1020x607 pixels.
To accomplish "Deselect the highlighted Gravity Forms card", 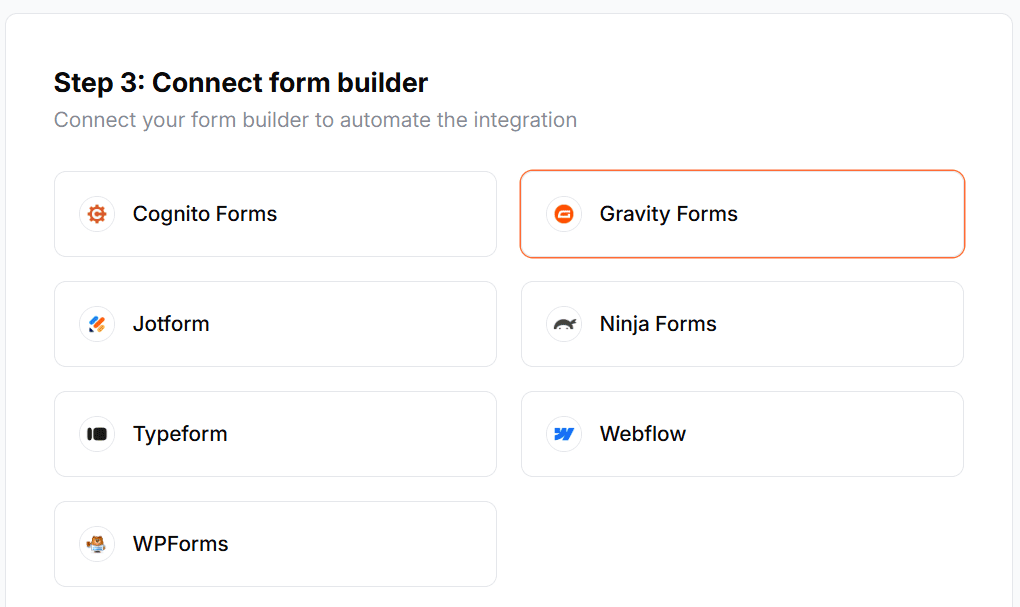I will coord(742,213).
